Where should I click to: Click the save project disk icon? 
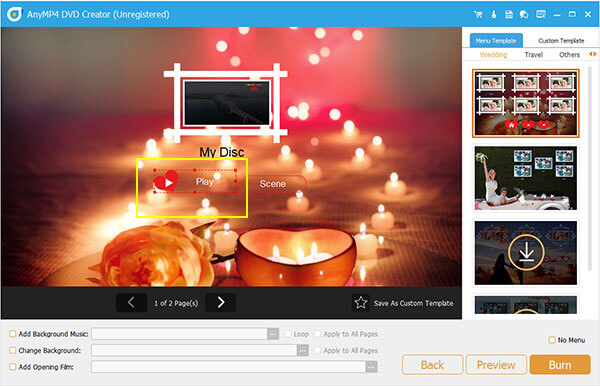(x=509, y=15)
